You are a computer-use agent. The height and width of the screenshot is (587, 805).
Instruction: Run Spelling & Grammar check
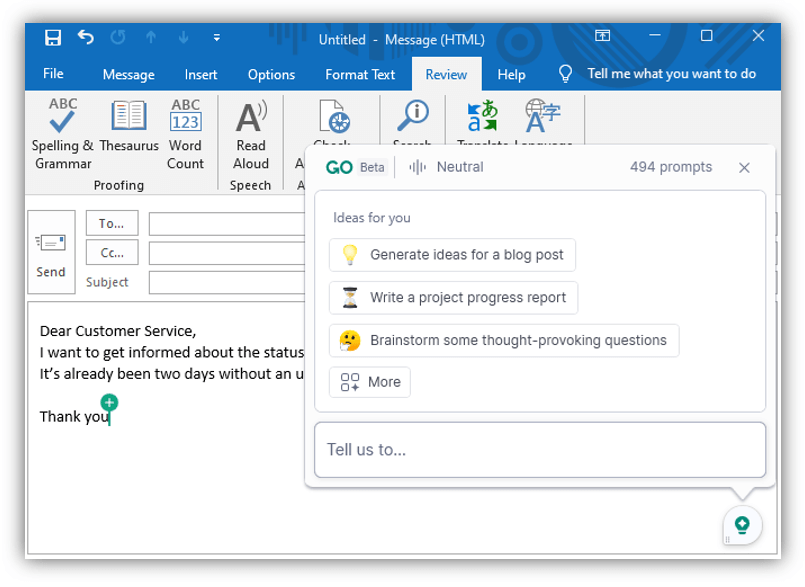63,134
